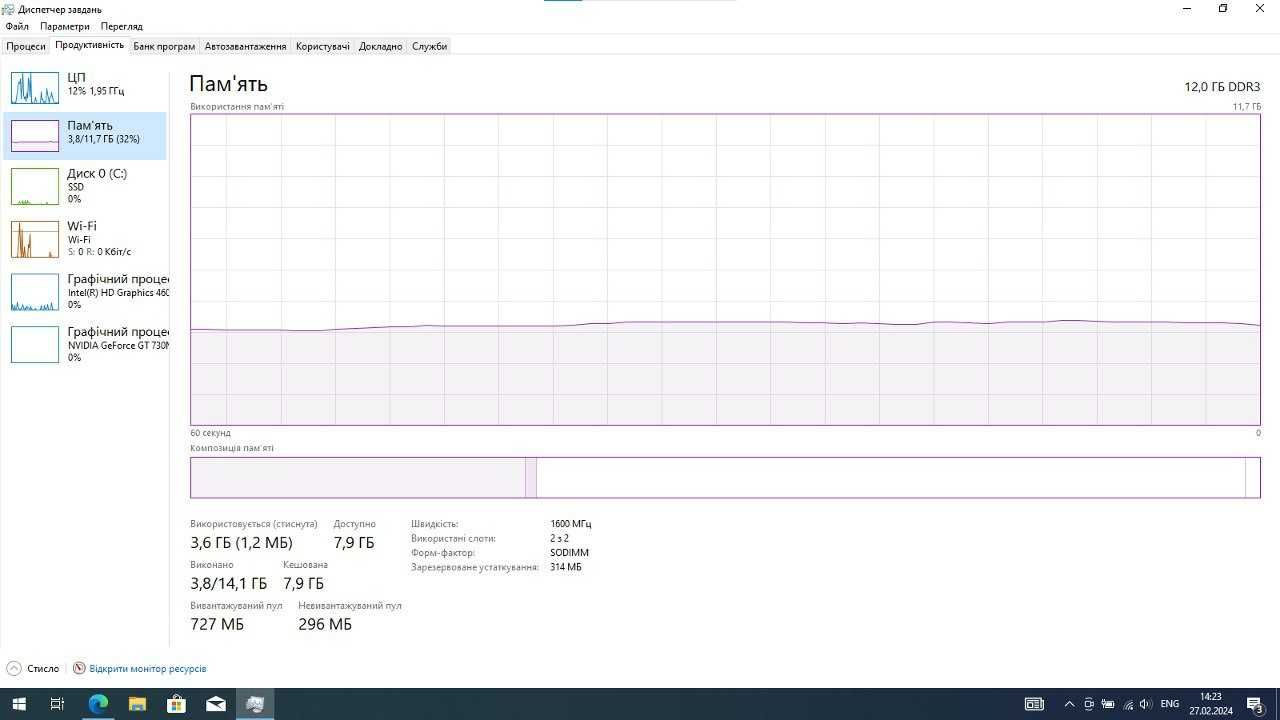Open the Перегляд menu
1280x720 pixels.
121,26
